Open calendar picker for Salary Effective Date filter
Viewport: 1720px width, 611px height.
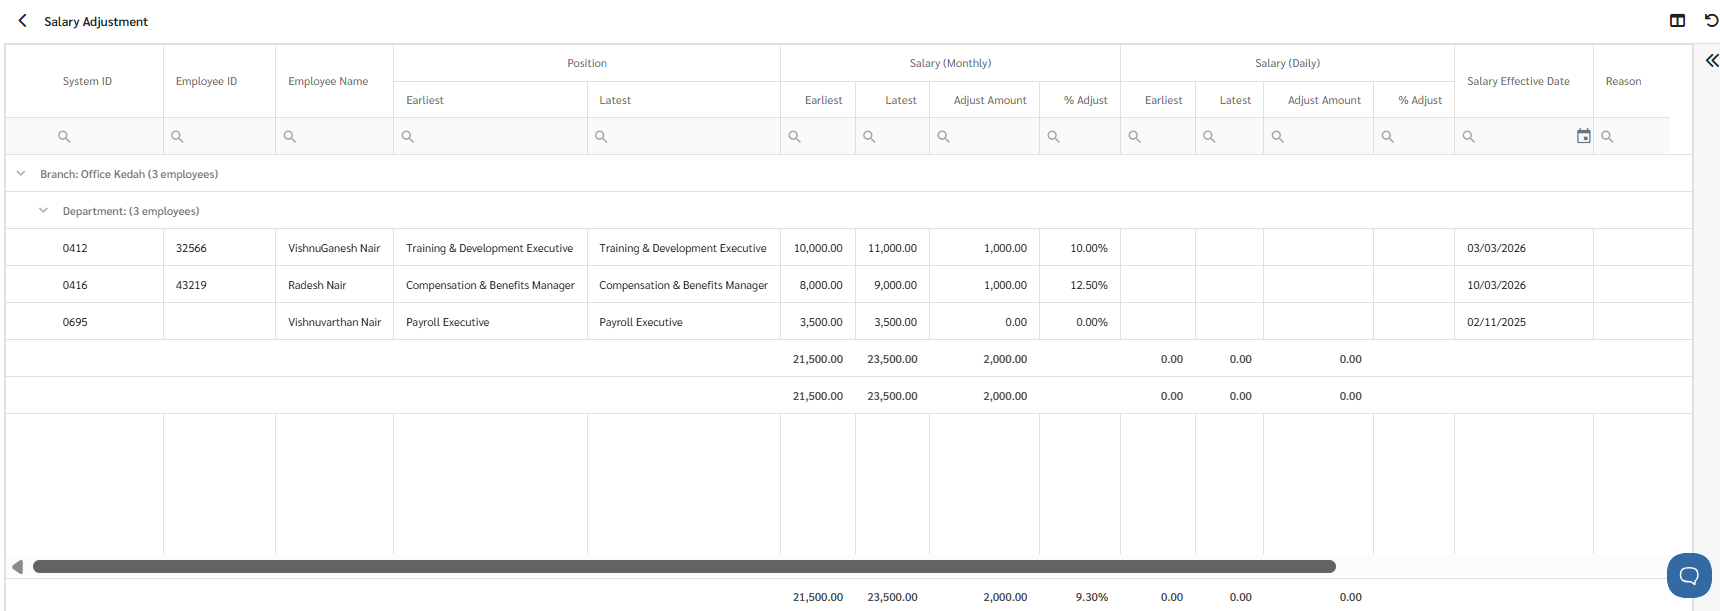1583,136
